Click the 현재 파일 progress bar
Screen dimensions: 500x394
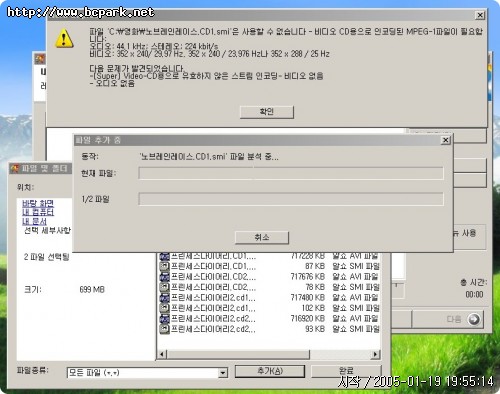point(291,173)
